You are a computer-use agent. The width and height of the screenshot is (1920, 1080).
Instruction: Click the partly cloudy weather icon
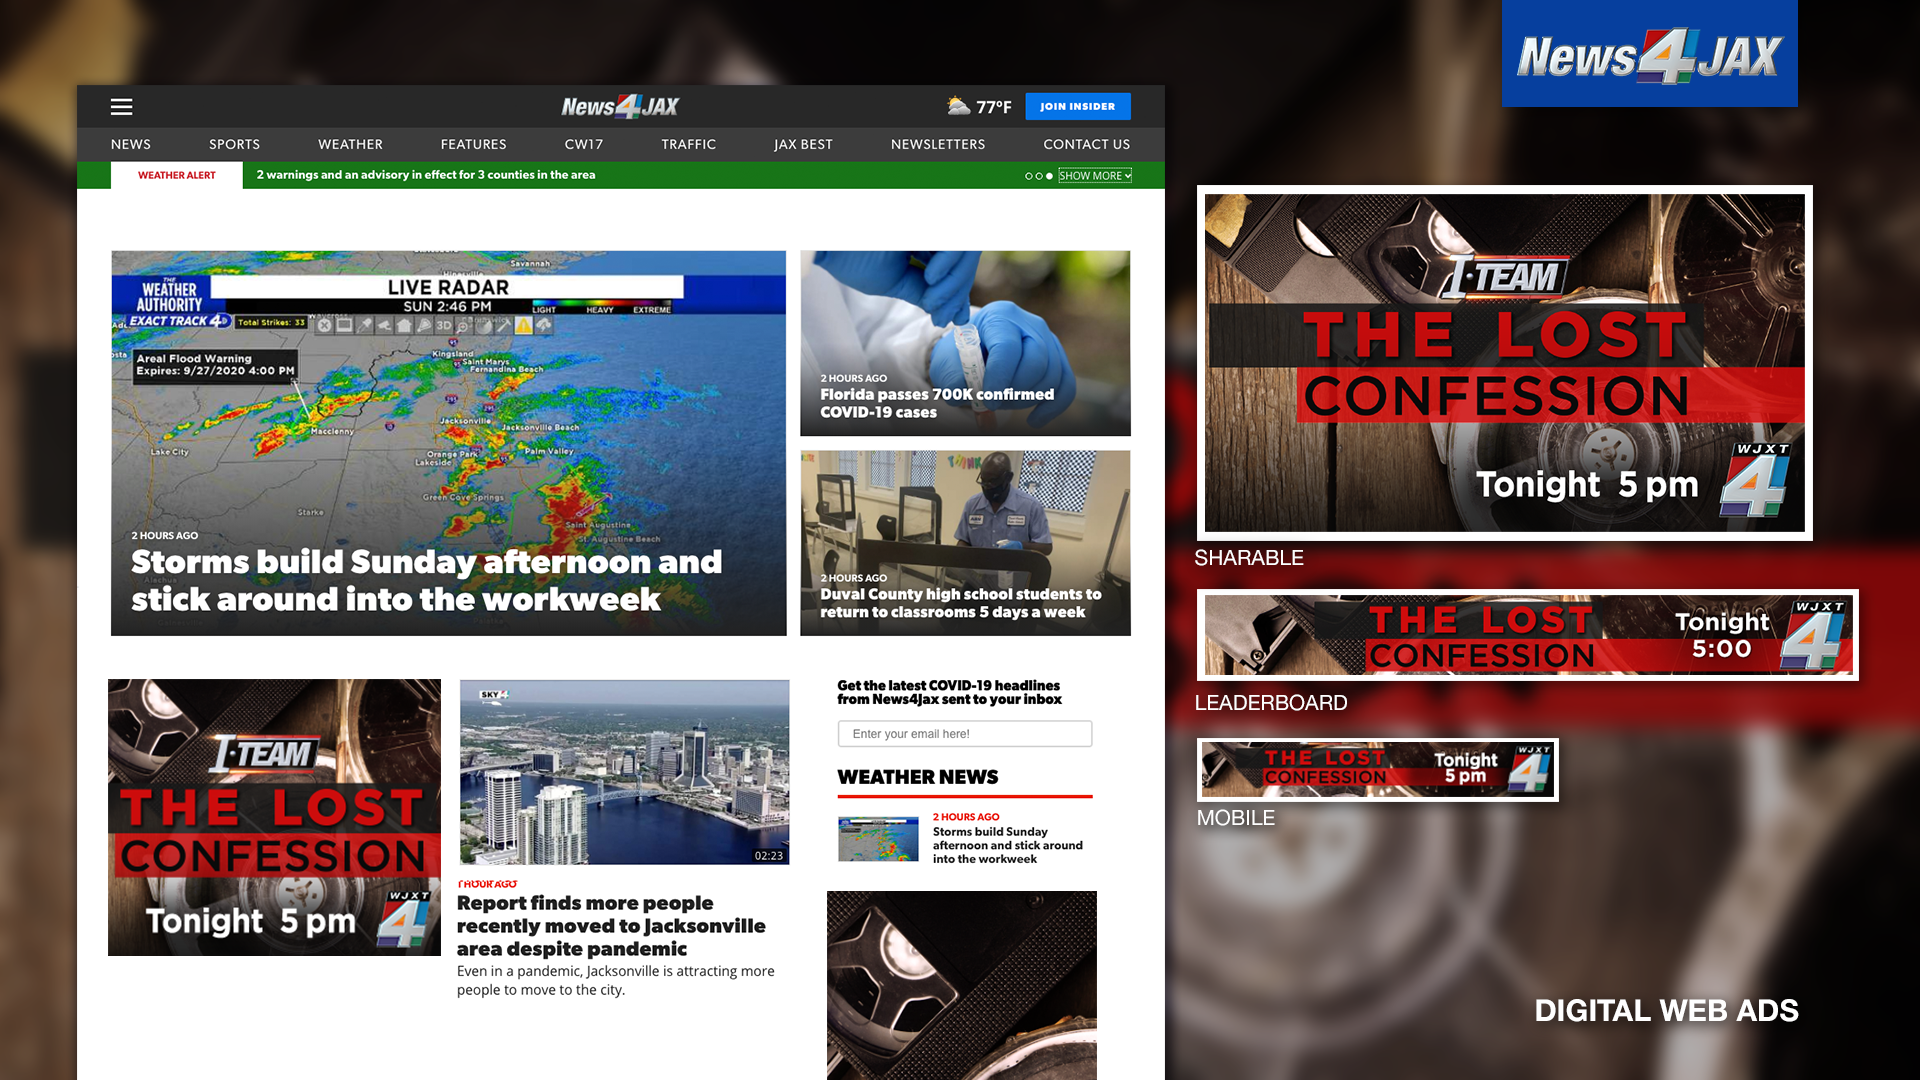(959, 106)
